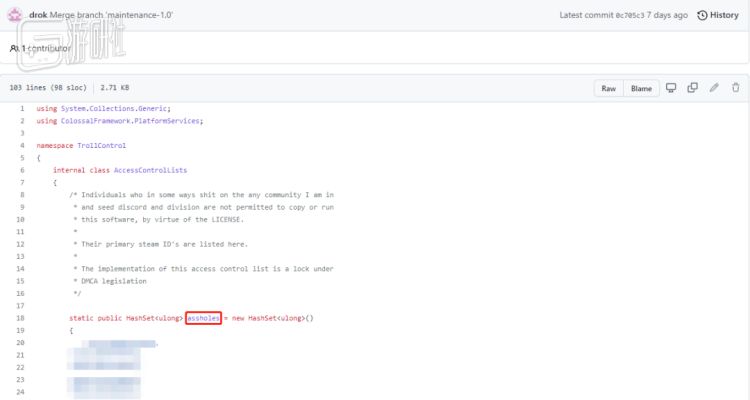Screen dimensions: 750x400
Task: Click the Blame button
Action: 641,89
